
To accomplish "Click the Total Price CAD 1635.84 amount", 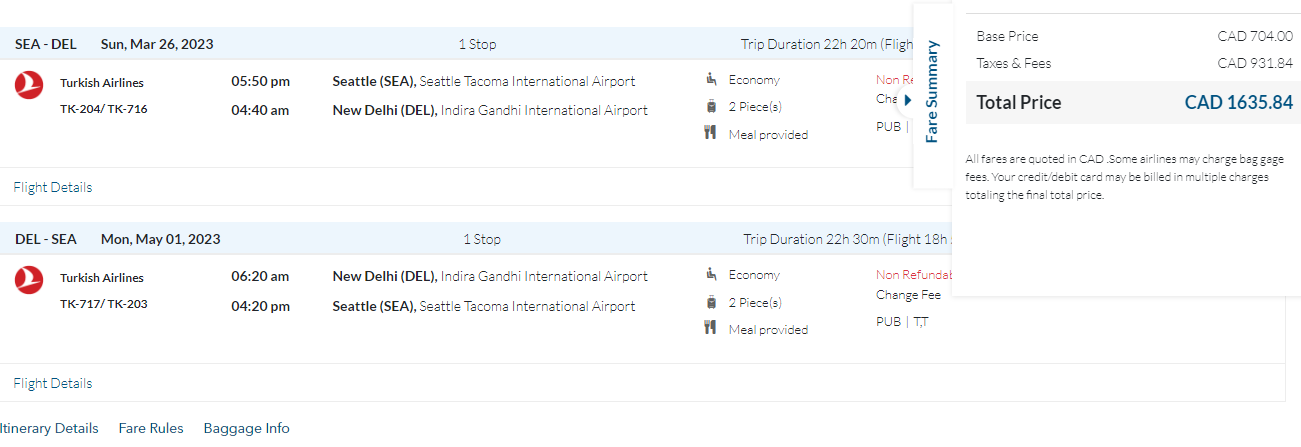I will point(1238,102).
